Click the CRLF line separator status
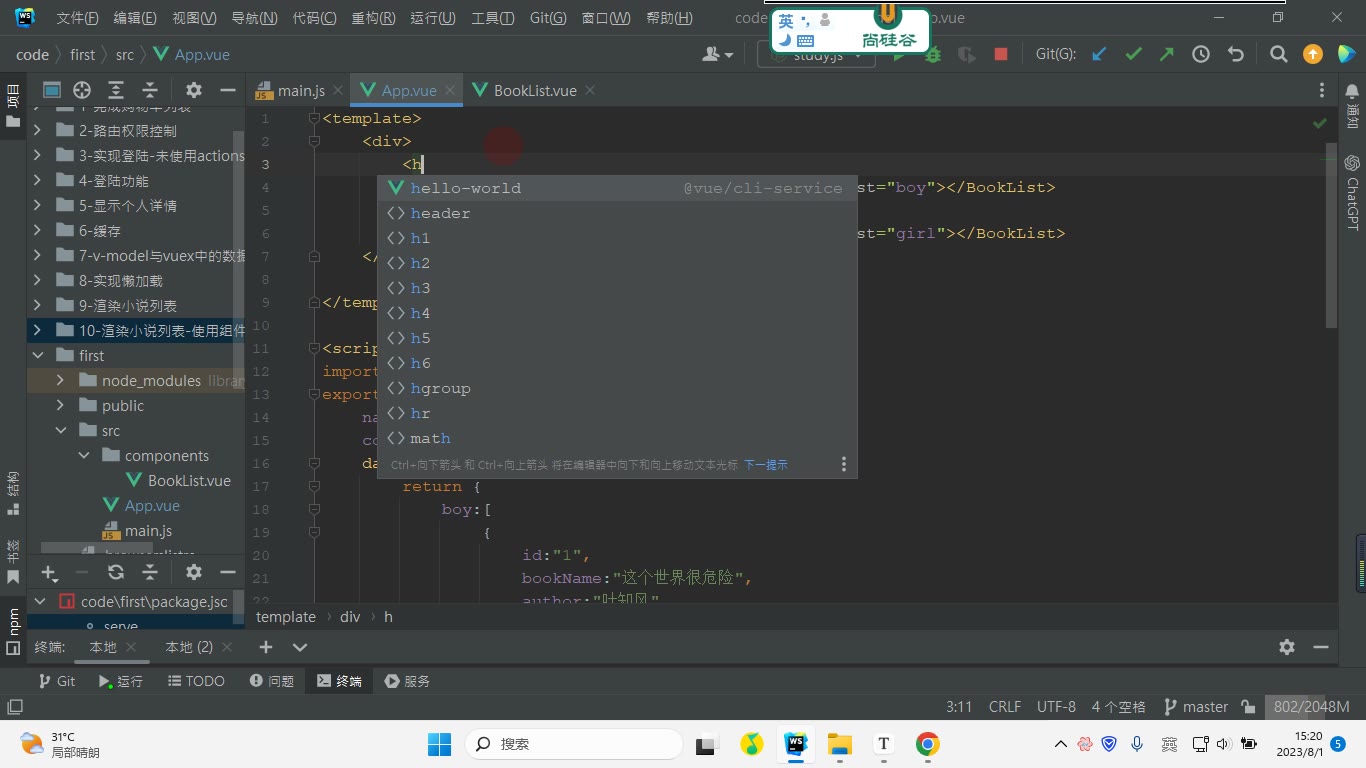Viewport: 1366px width, 768px height. [1005, 706]
